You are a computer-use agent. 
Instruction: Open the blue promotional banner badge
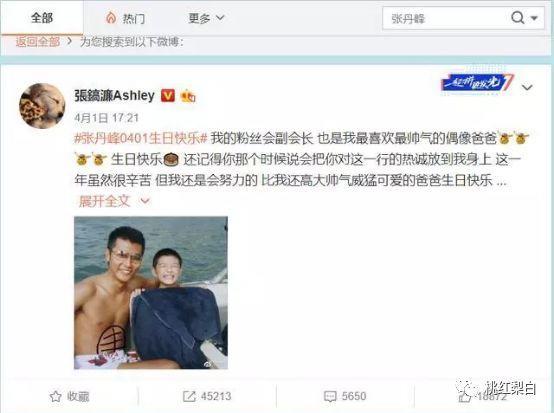[477, 84]
